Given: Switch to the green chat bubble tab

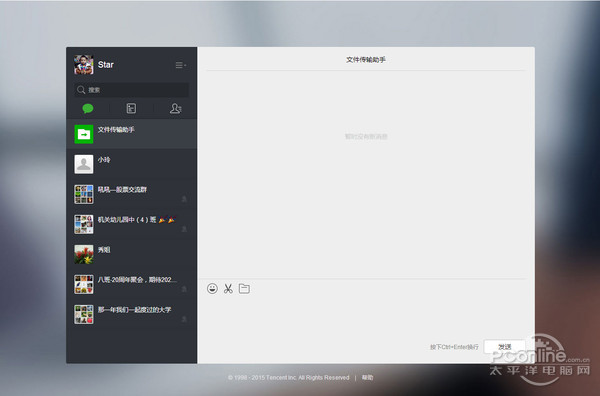Looking at the screenshot, I should pos(88,109).
